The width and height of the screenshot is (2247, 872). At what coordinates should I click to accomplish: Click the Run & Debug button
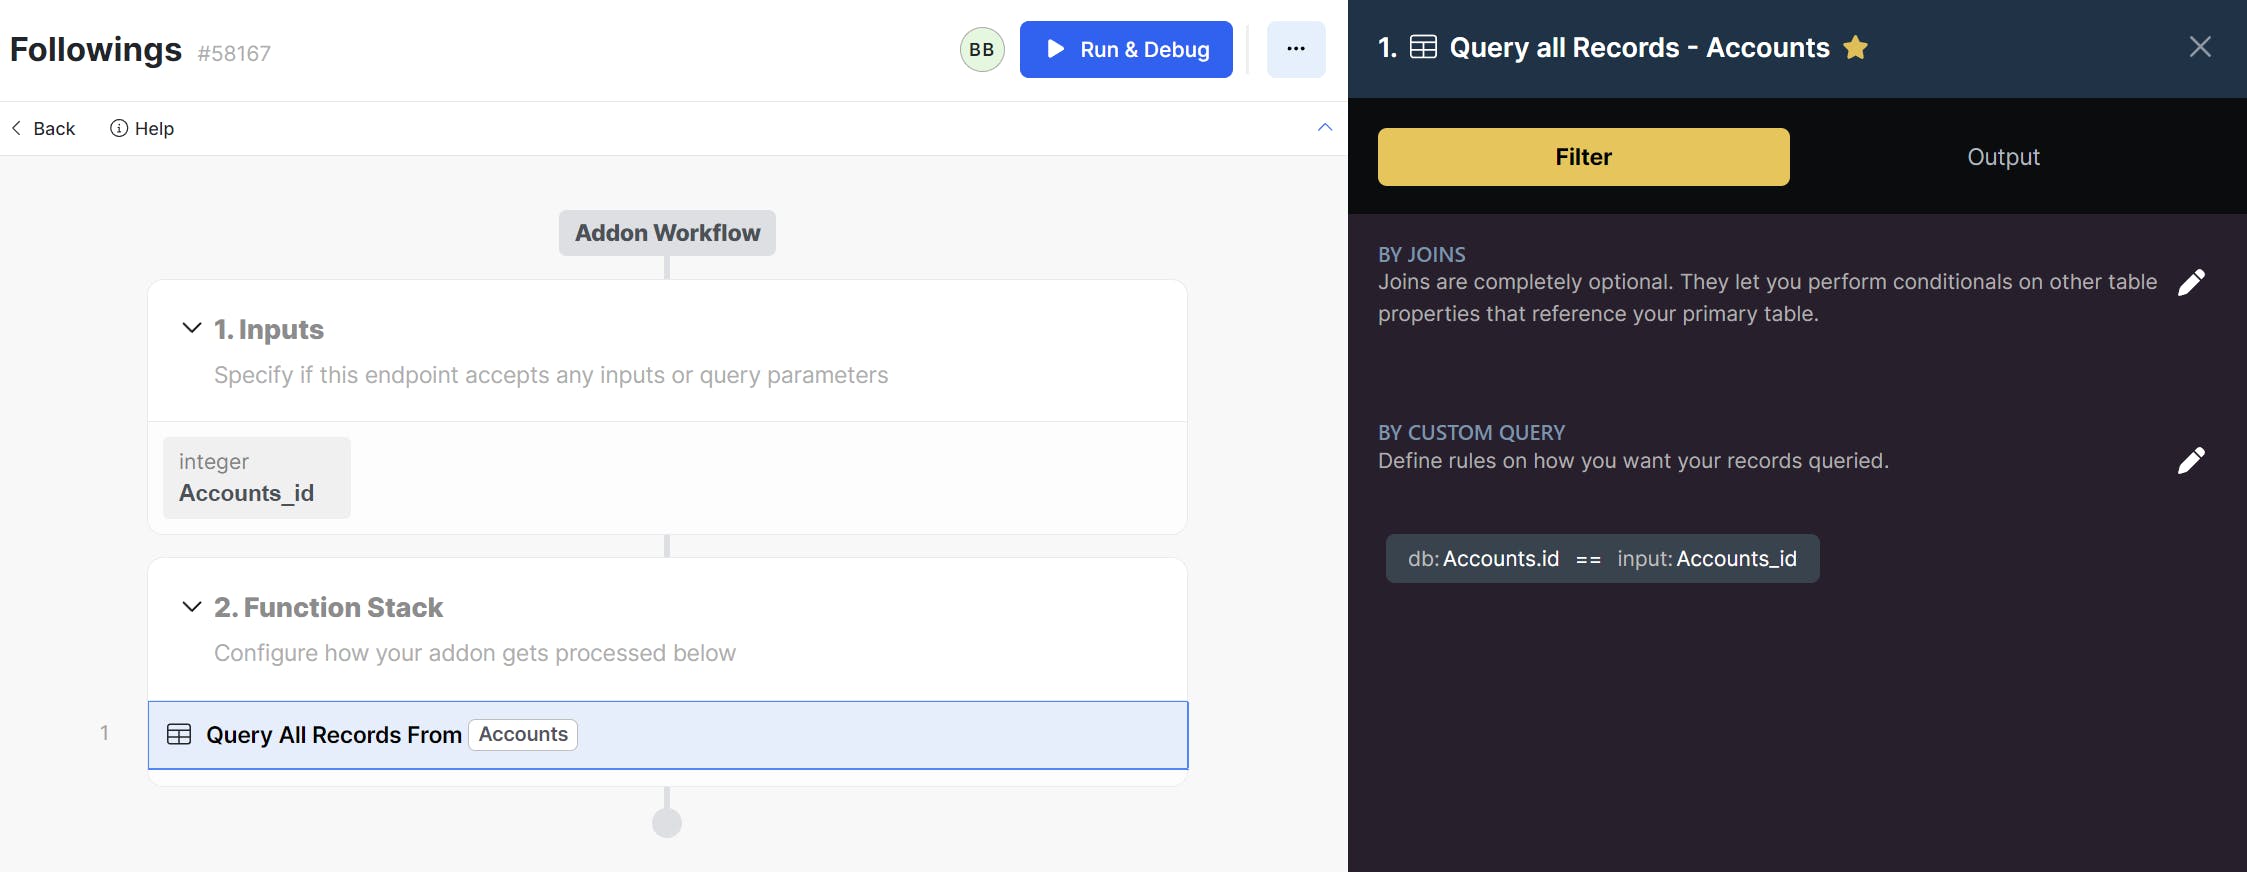coord(1126,49)
